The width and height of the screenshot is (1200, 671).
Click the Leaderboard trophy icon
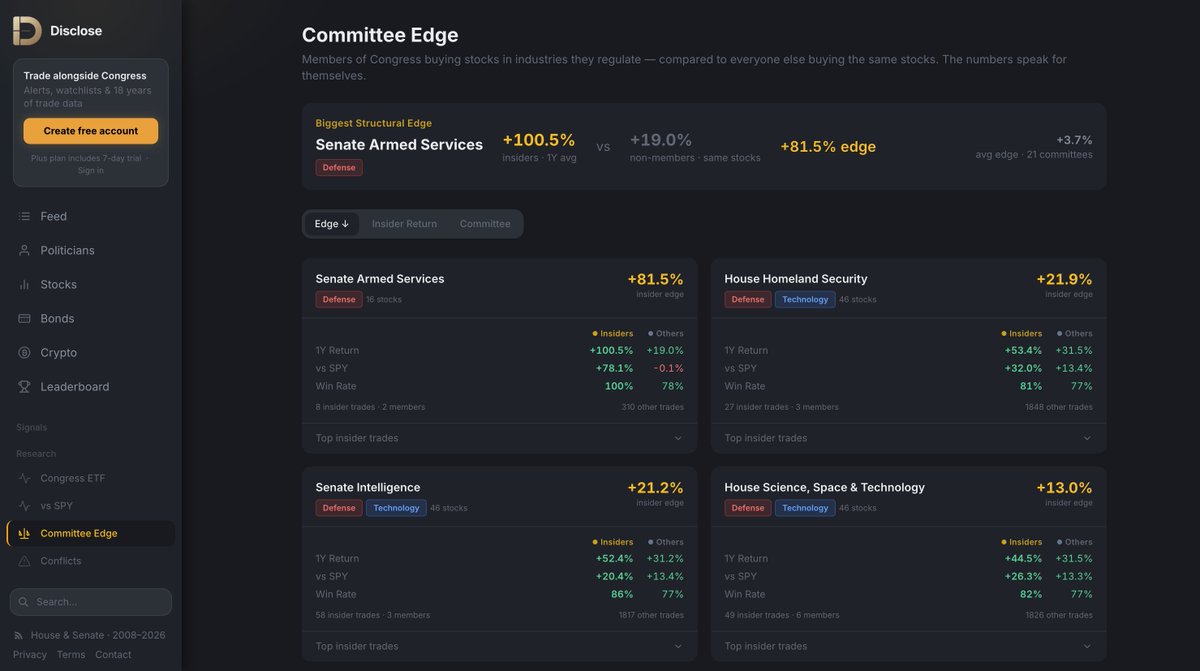click(x=24, y=386)
